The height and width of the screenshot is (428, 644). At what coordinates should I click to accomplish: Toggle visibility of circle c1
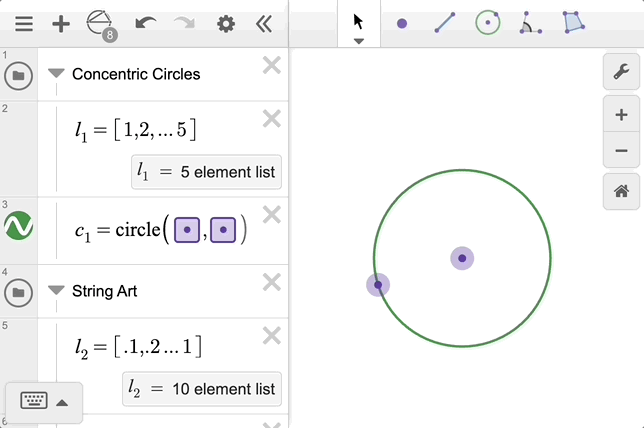[x=18, y=227]
